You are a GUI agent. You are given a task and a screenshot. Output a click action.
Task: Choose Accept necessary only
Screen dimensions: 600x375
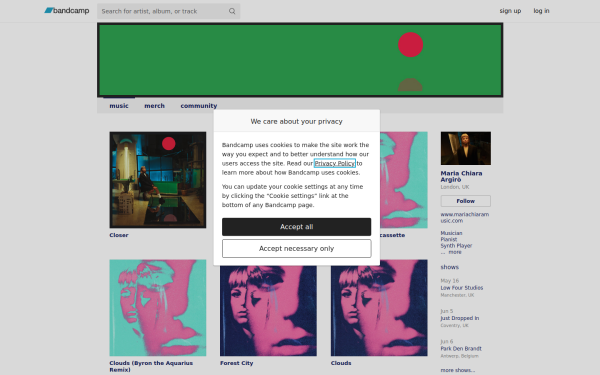click(297, 249)
